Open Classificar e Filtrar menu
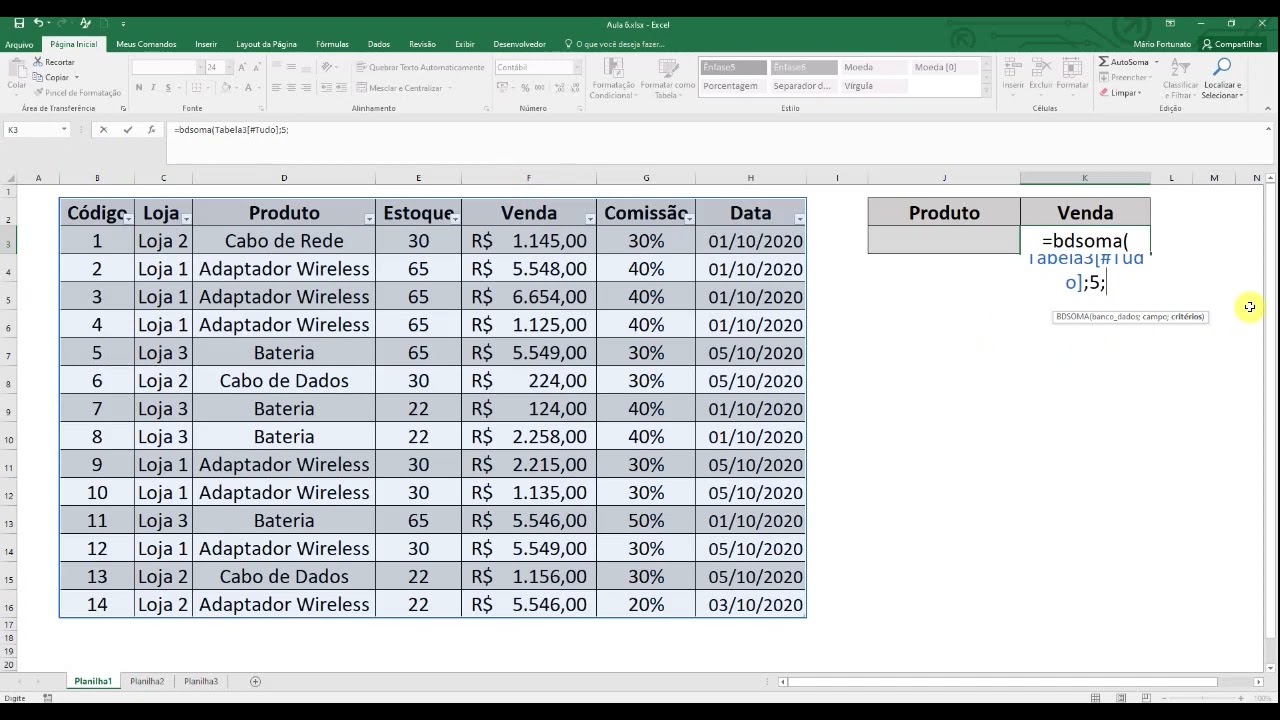Image resolution: width=1280 pixels, height=720 pixels. pyautogui.click(x=1181, y=77)
